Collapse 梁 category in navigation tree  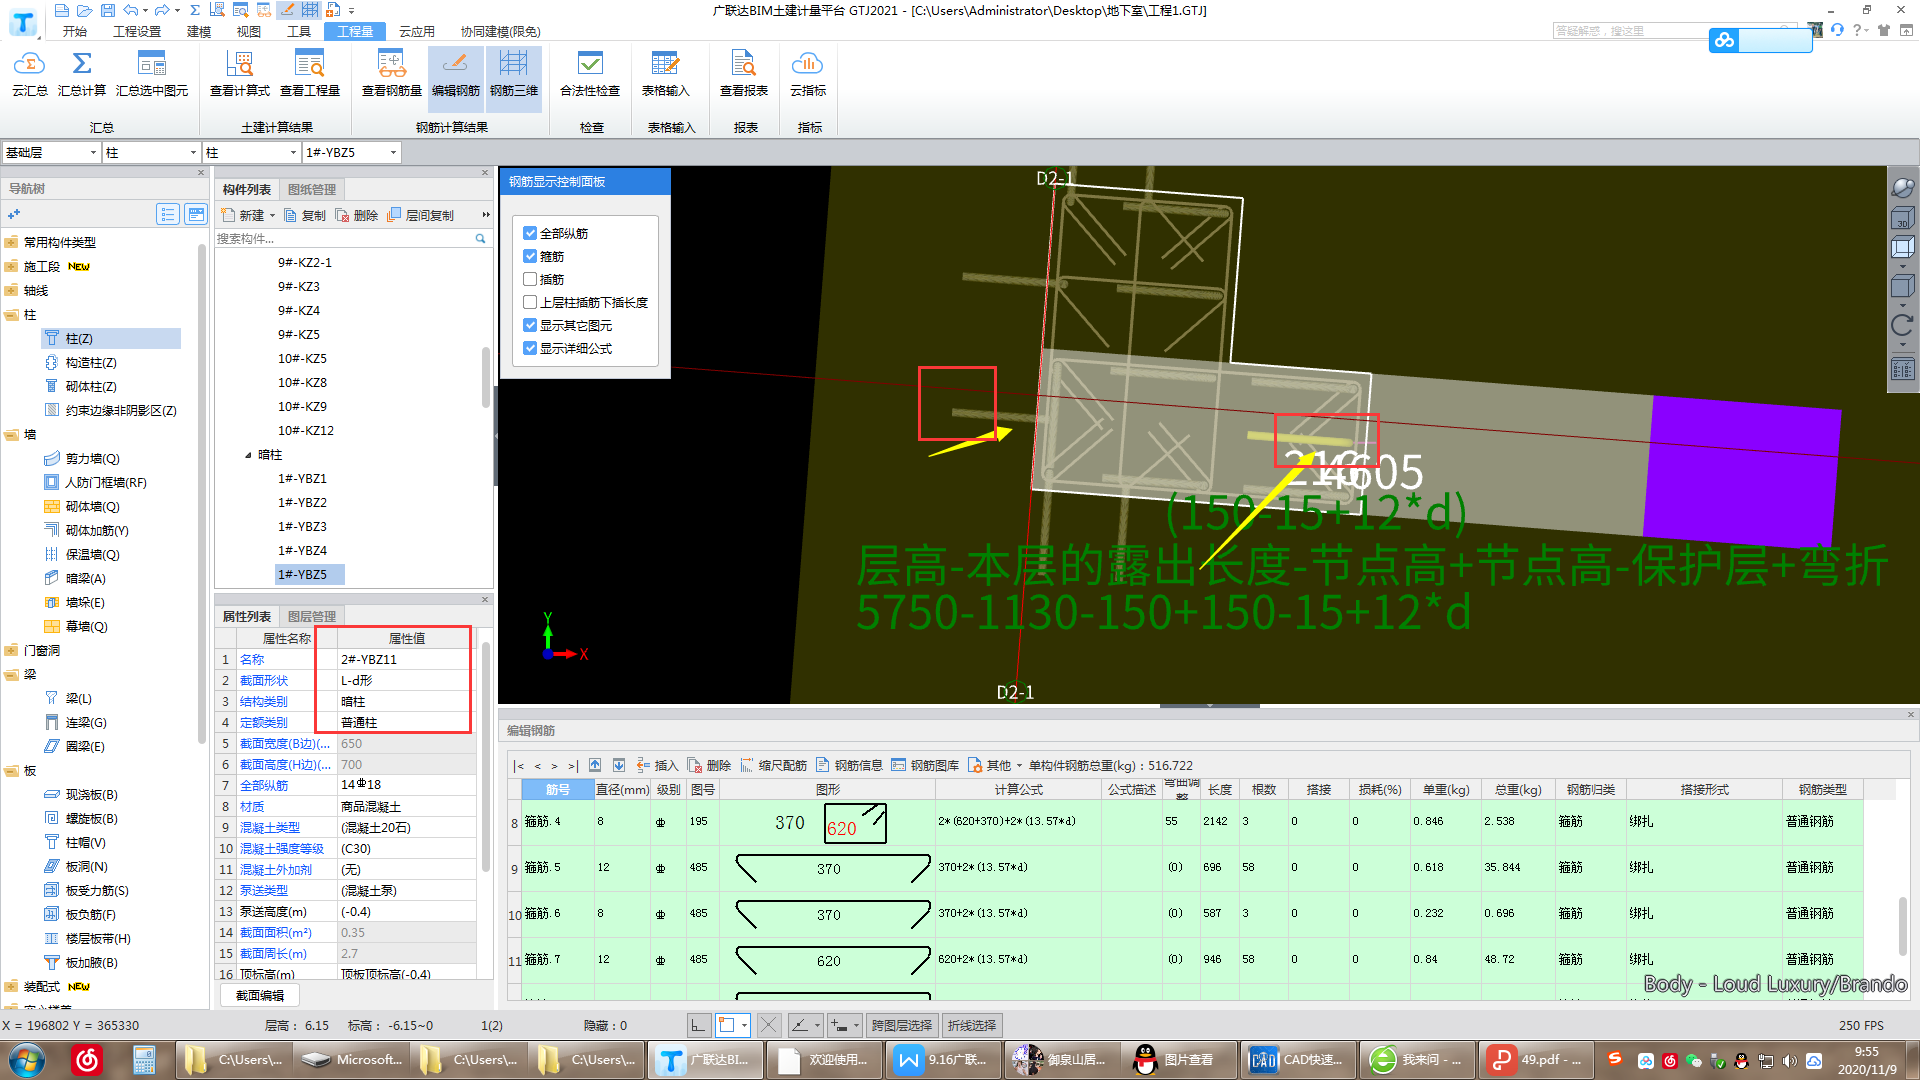click(x=11, y=675)
